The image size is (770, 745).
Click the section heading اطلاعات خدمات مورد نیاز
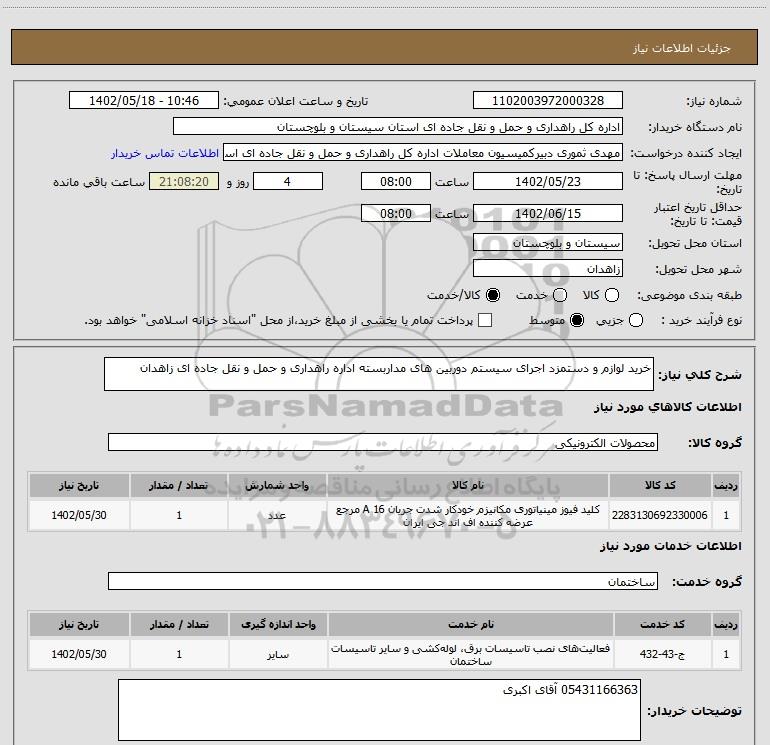click(x=670, y=546)
